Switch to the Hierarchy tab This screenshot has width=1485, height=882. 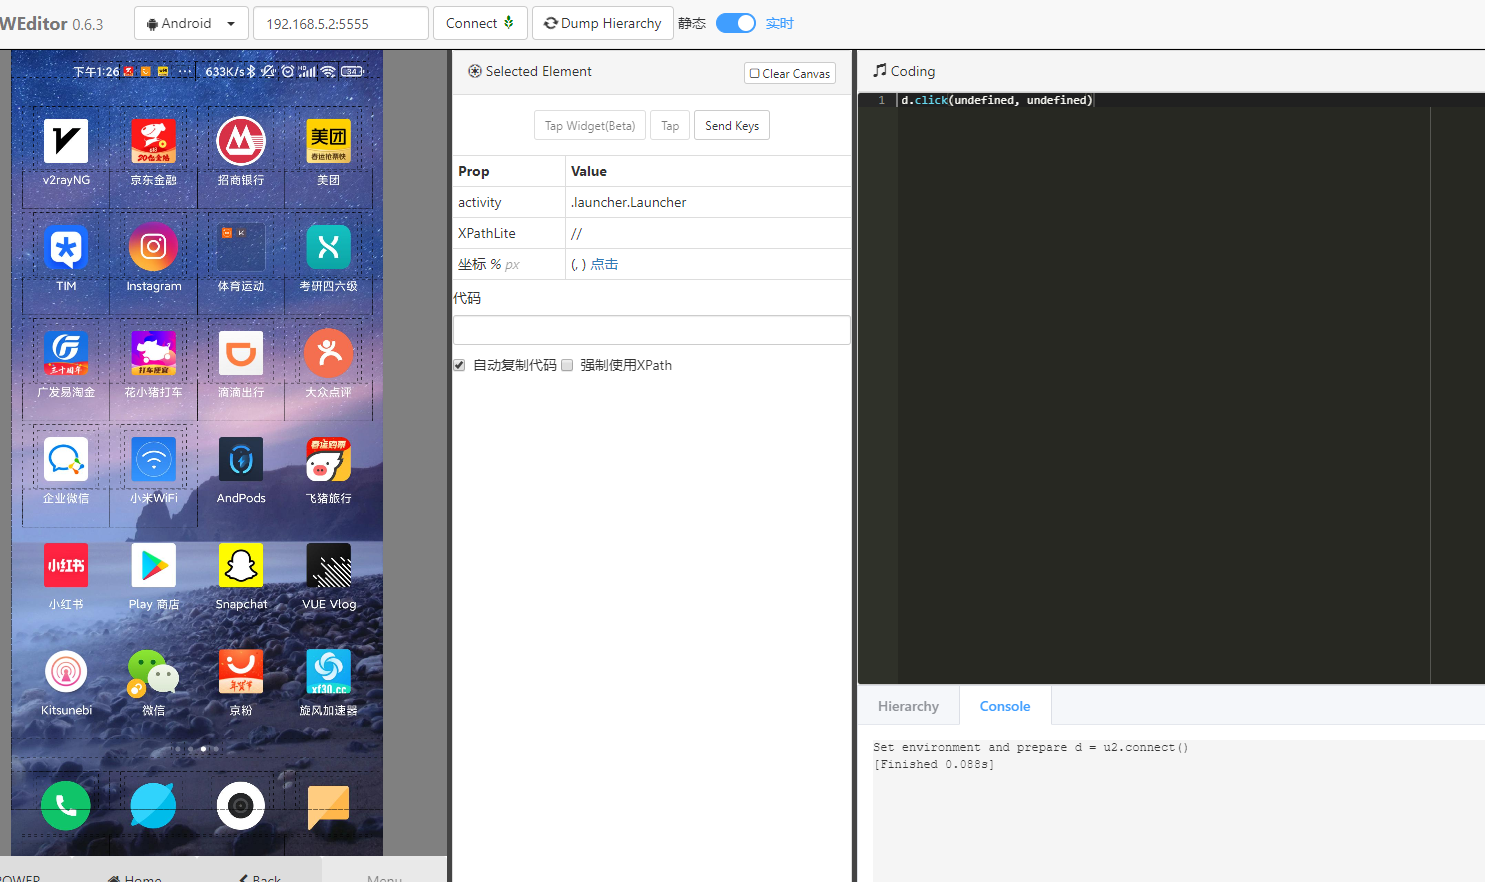pos(908,706)
